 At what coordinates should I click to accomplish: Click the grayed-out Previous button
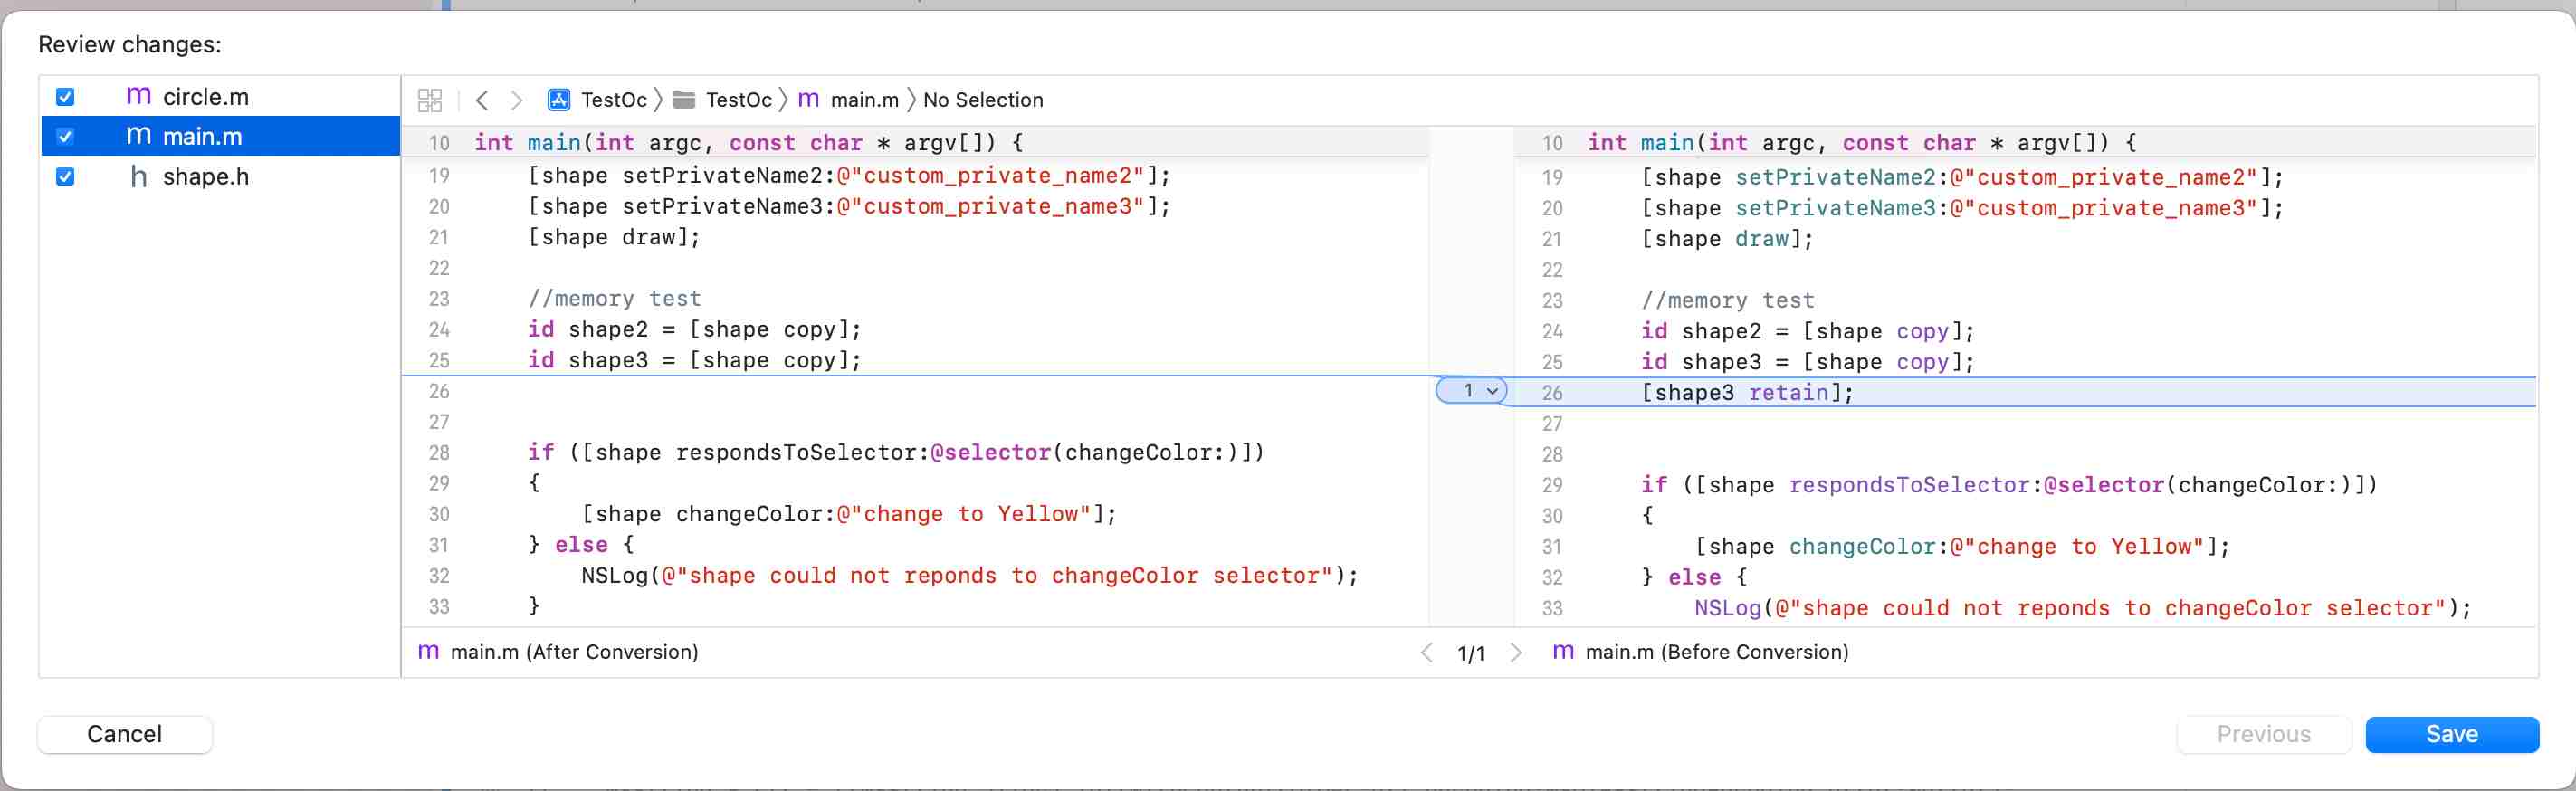[x=2263, y=734]
